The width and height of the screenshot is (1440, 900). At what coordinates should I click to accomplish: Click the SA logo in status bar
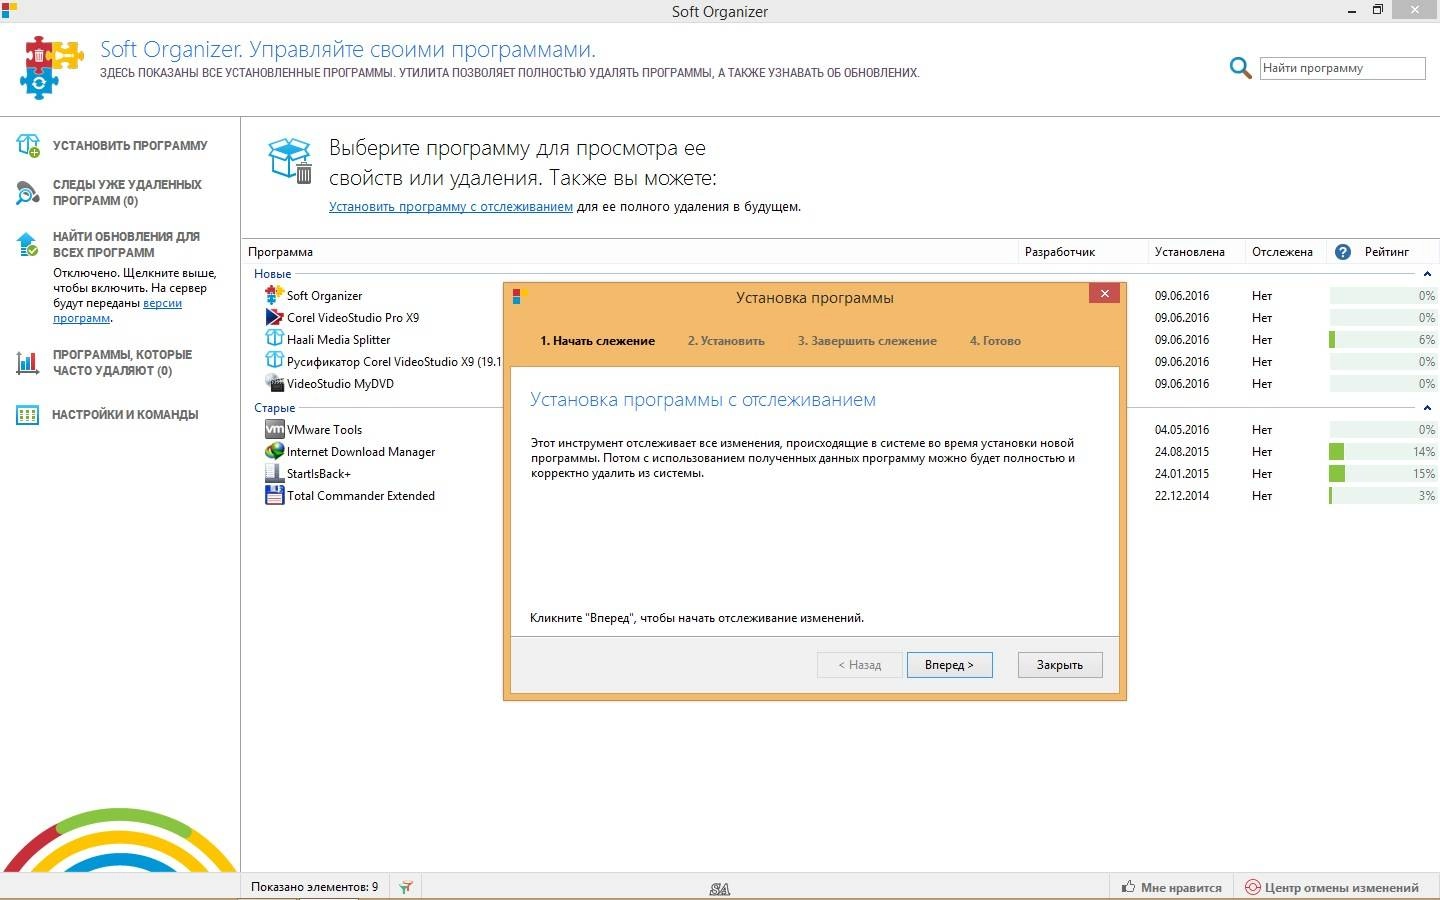point(720,889)
